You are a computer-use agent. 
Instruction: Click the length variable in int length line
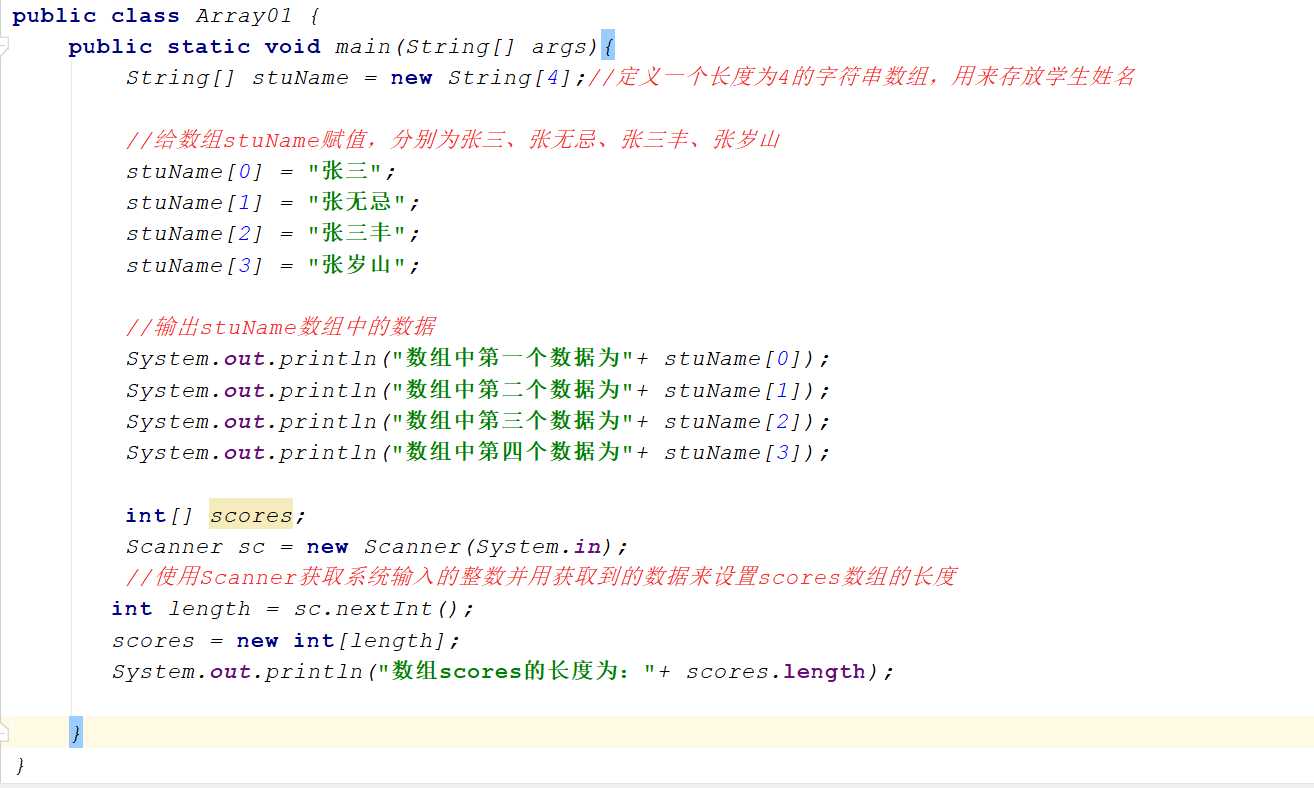pyautogui.click(x=209, y=609)
